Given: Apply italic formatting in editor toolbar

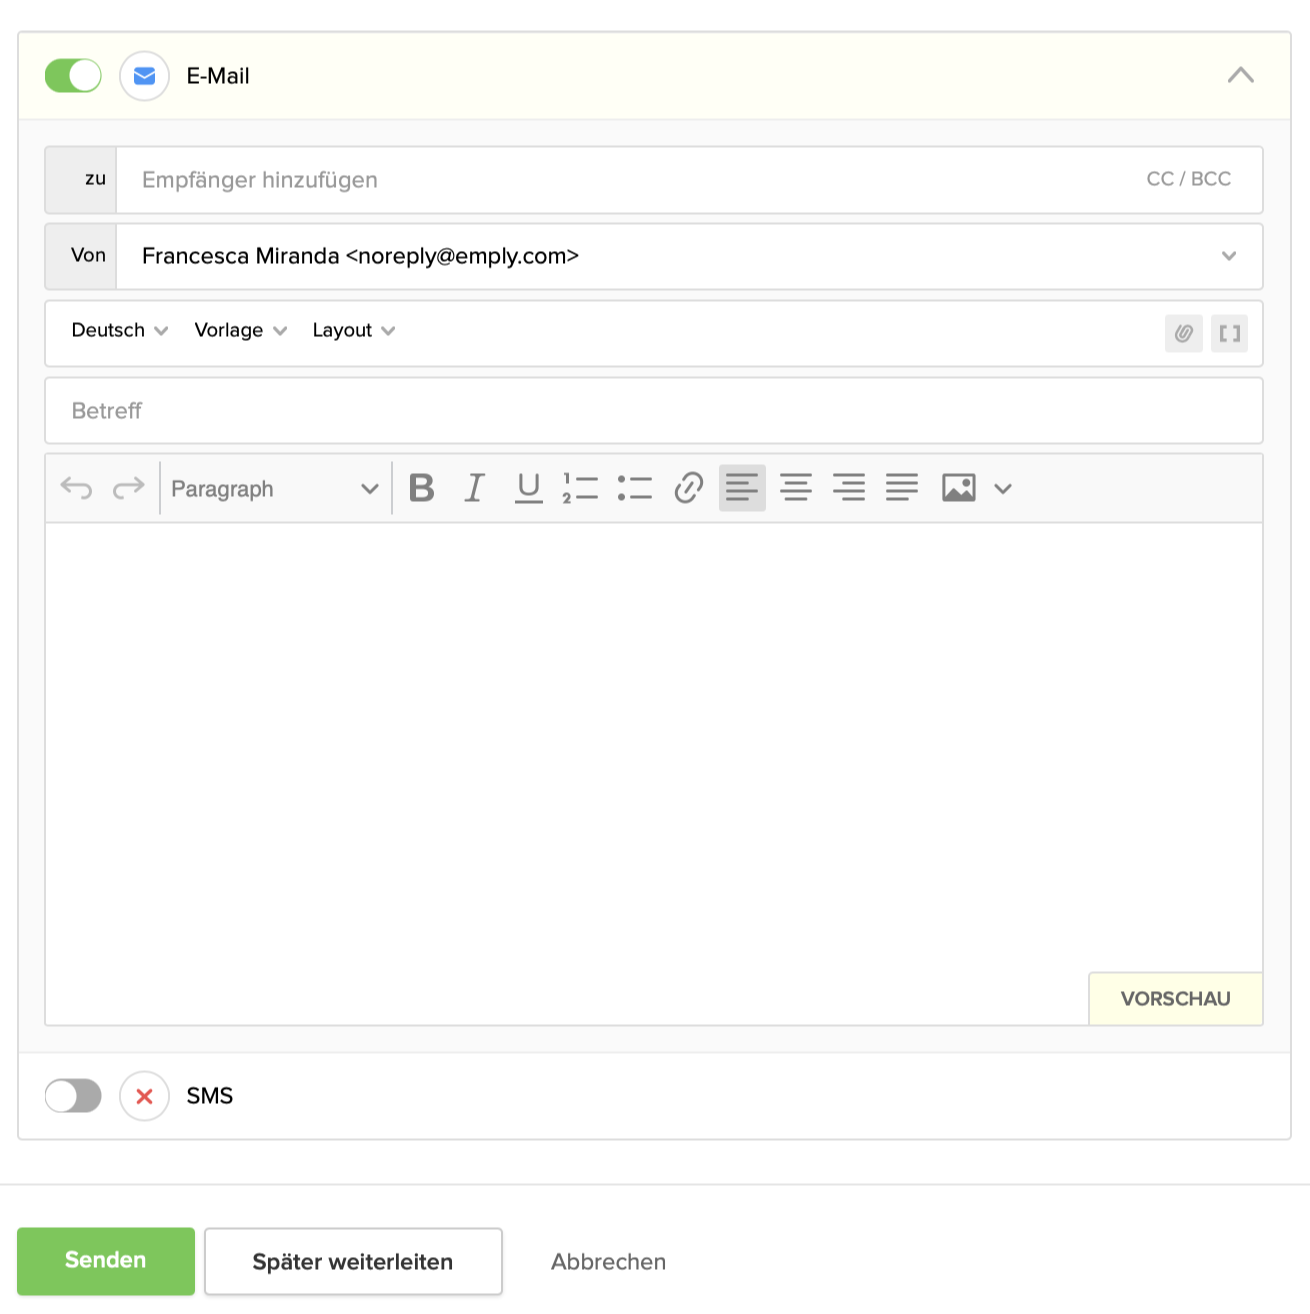Looking at the screenshot, I should pyautogui.click(x=475, y=488).
